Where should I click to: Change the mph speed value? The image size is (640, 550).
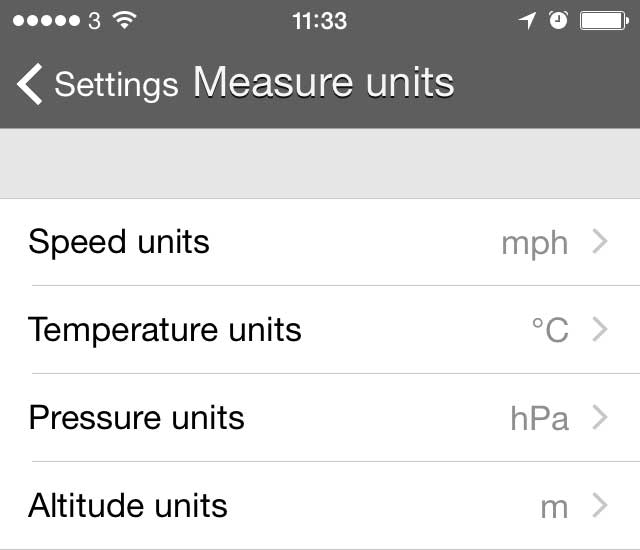click(x=534, y=243)
